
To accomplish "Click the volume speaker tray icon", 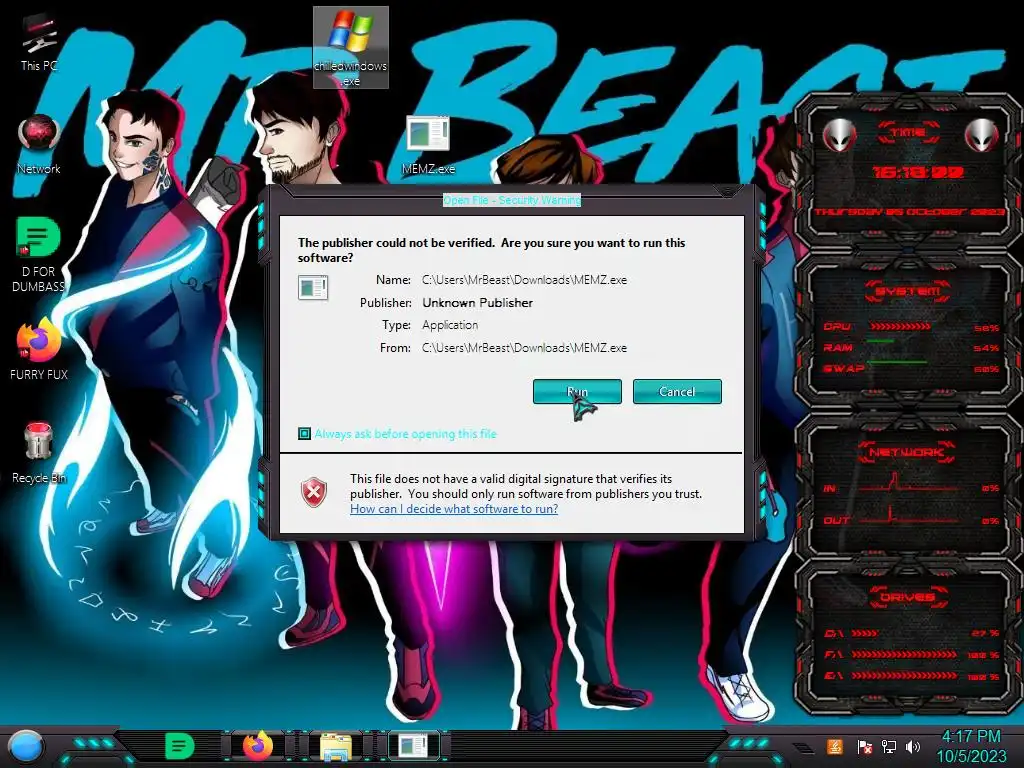I will tap(913, 747).
